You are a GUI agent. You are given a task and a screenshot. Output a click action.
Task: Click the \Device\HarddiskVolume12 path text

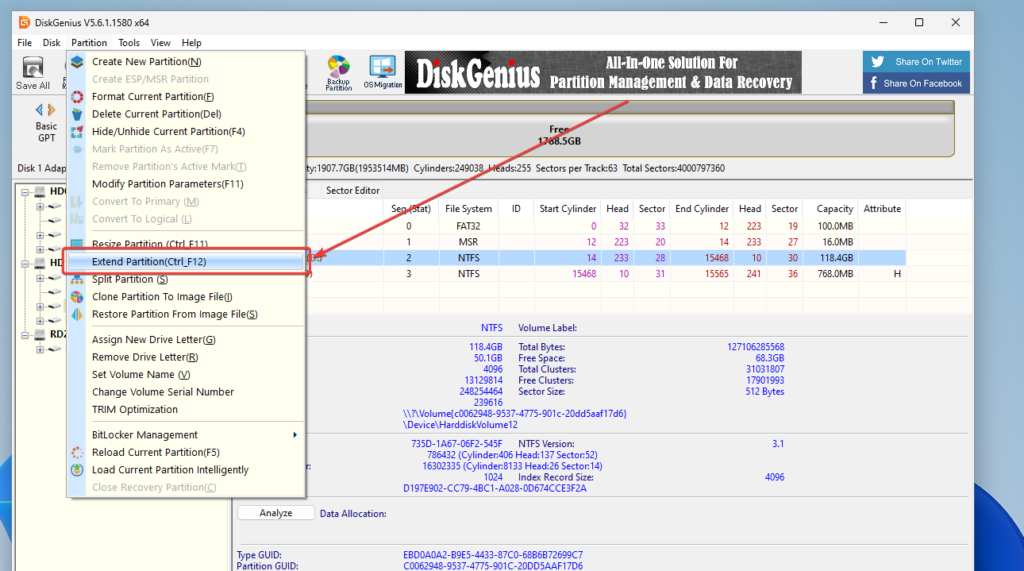pyautogui.click(x=460, y=425)
